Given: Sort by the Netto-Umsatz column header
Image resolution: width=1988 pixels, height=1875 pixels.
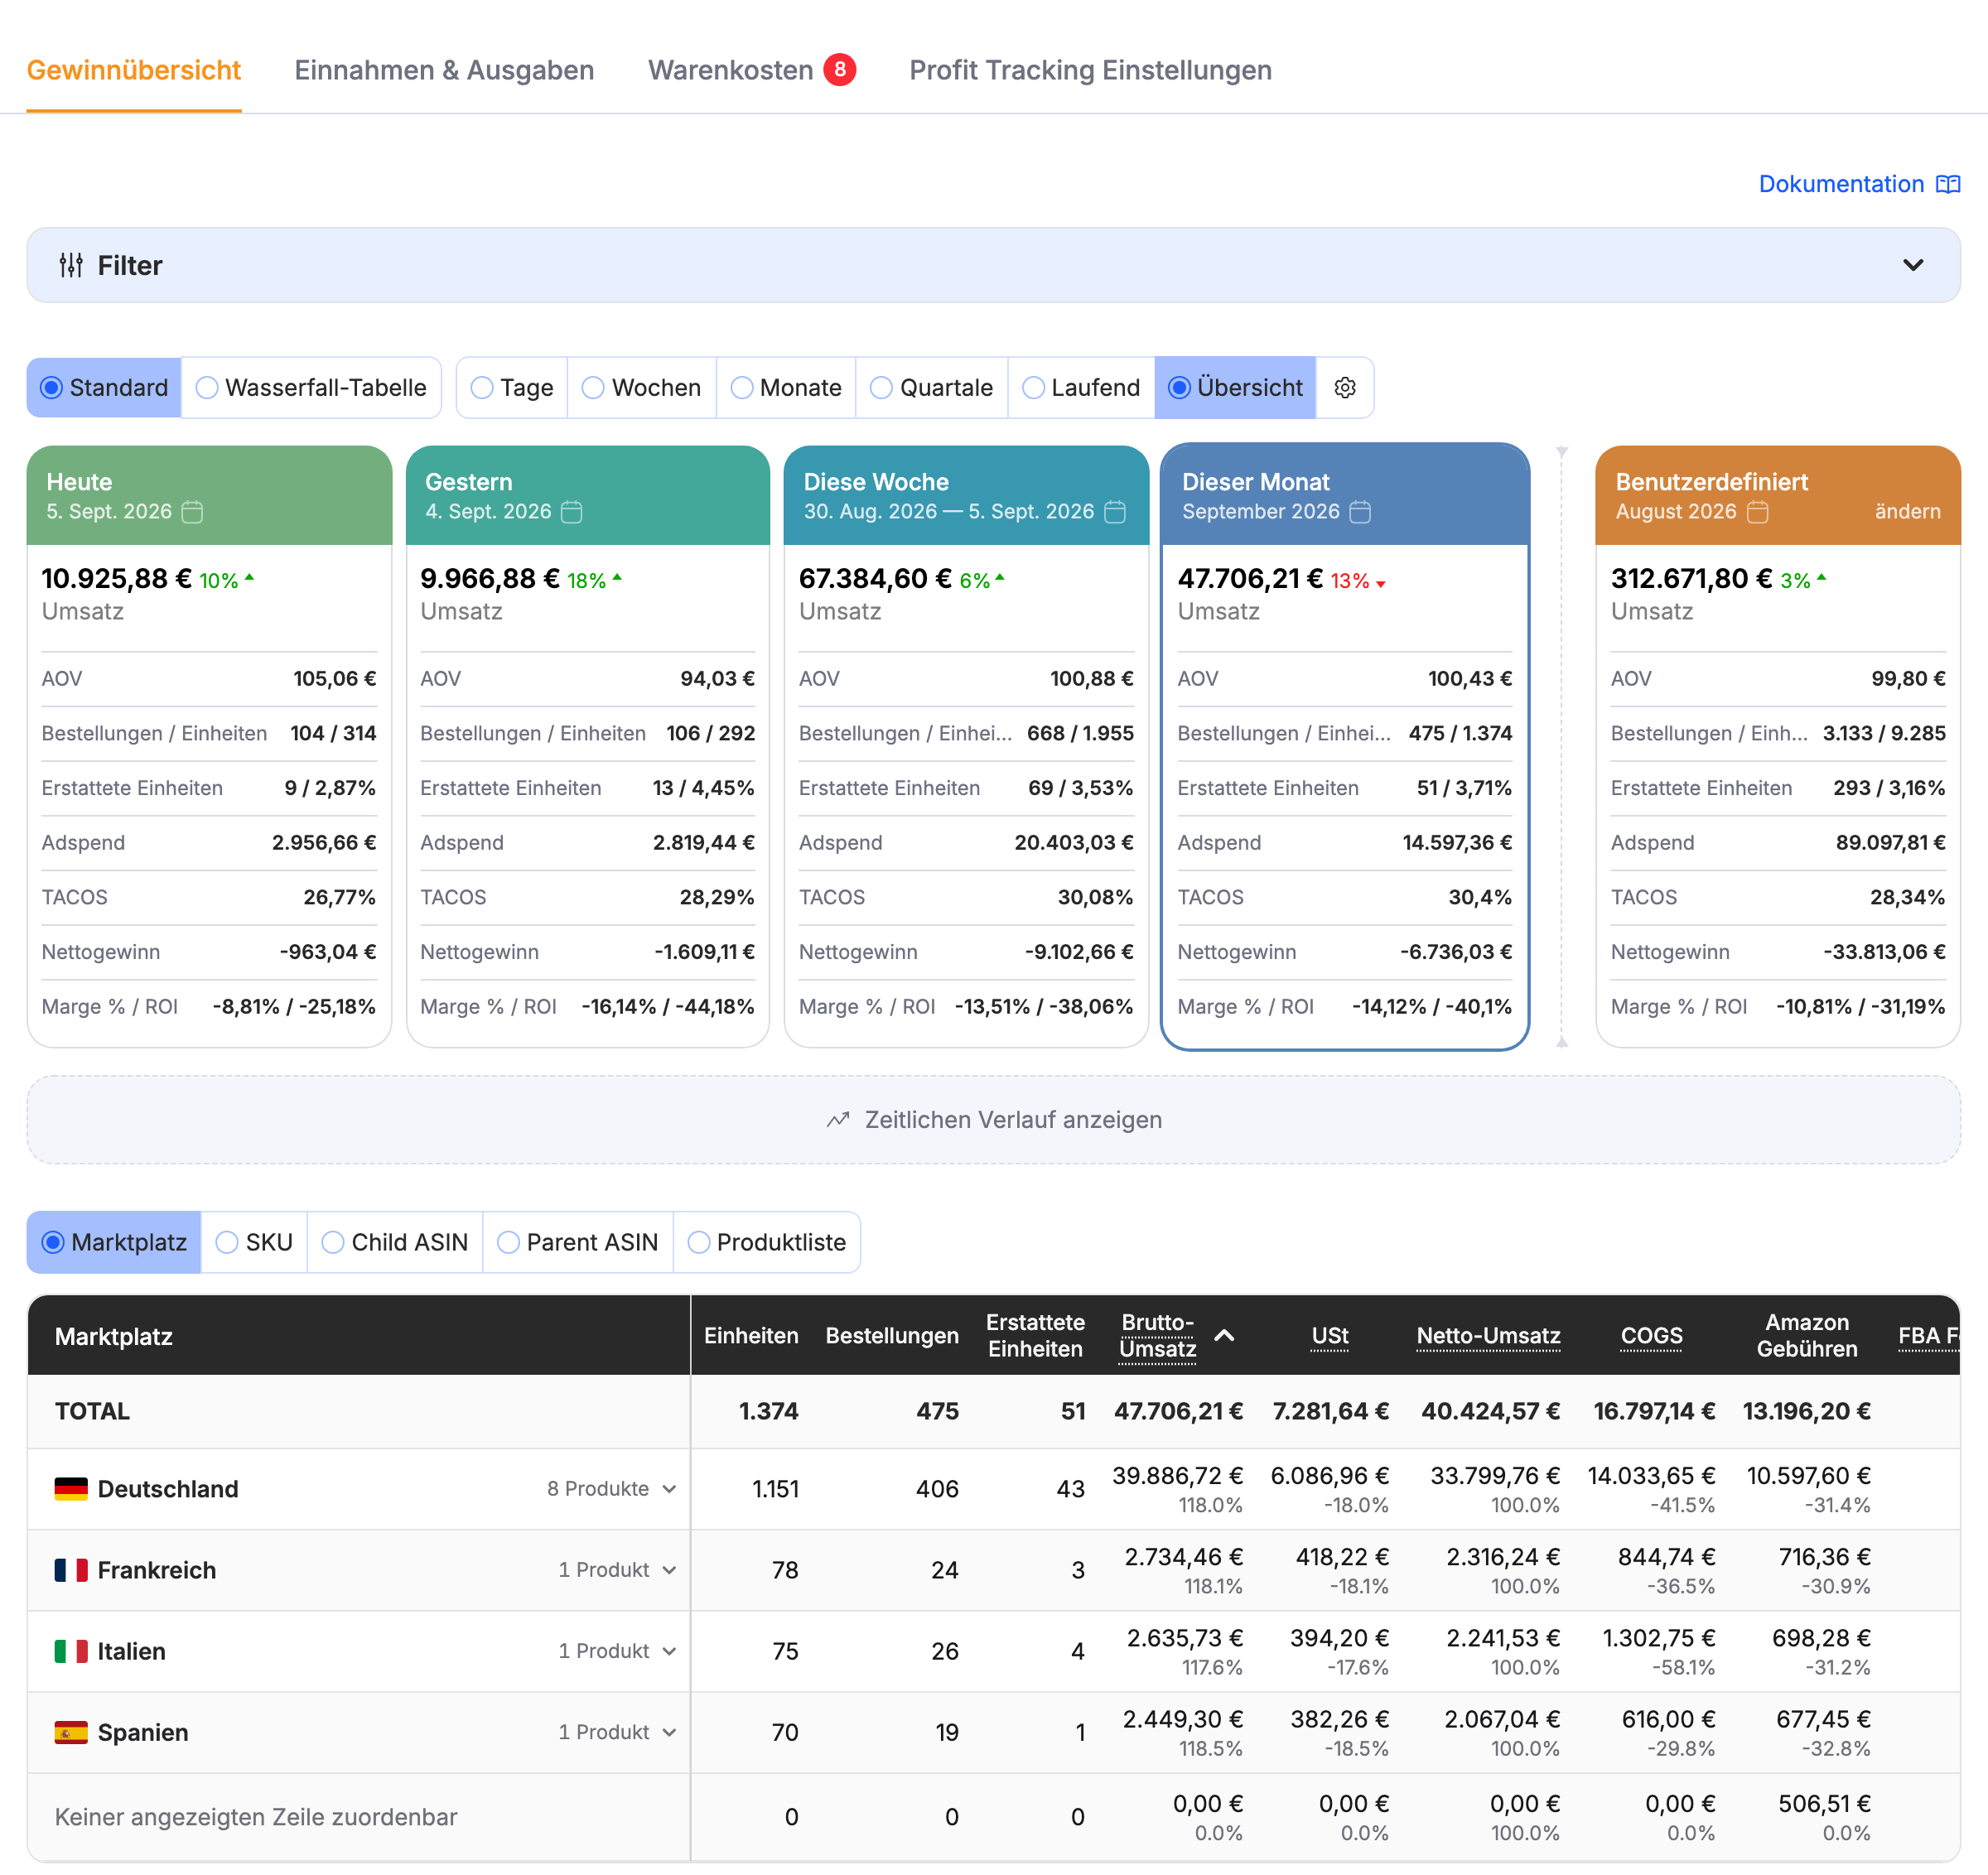Looking at the screenshot, I should [1488, 1336].
